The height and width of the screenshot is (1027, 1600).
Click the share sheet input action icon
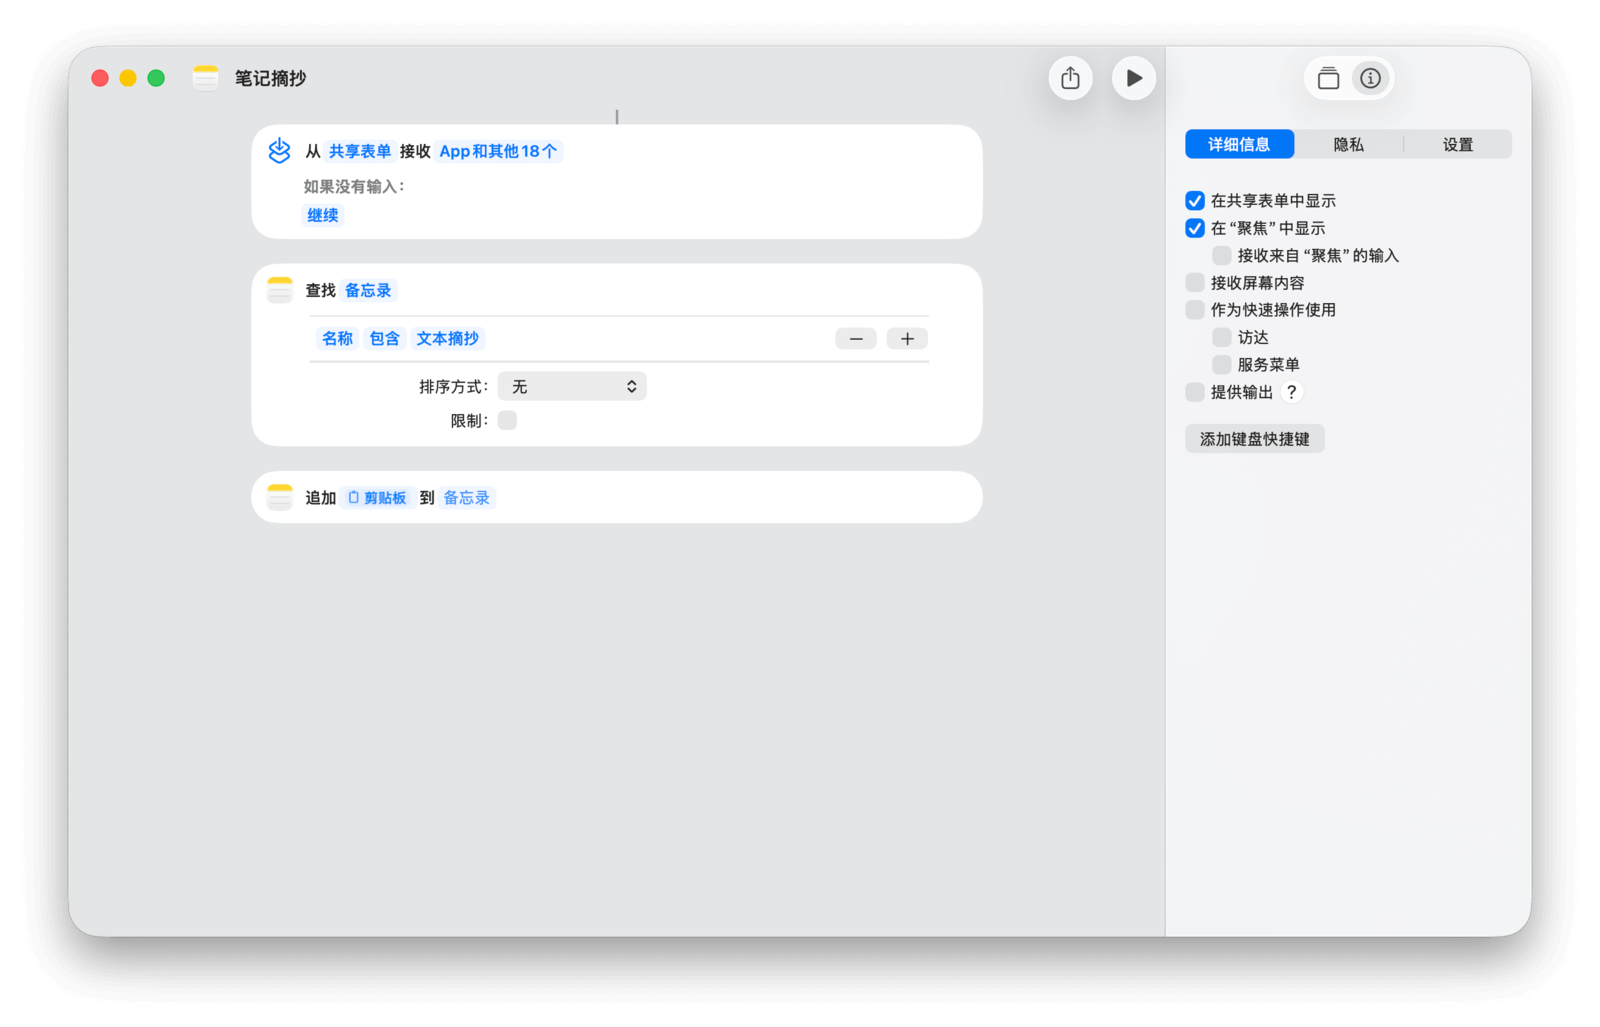tap(279, 151)
